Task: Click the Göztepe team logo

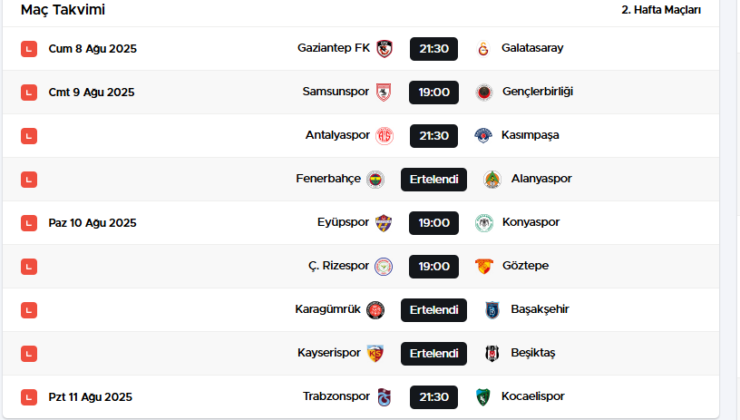Action: coord(484,267)
